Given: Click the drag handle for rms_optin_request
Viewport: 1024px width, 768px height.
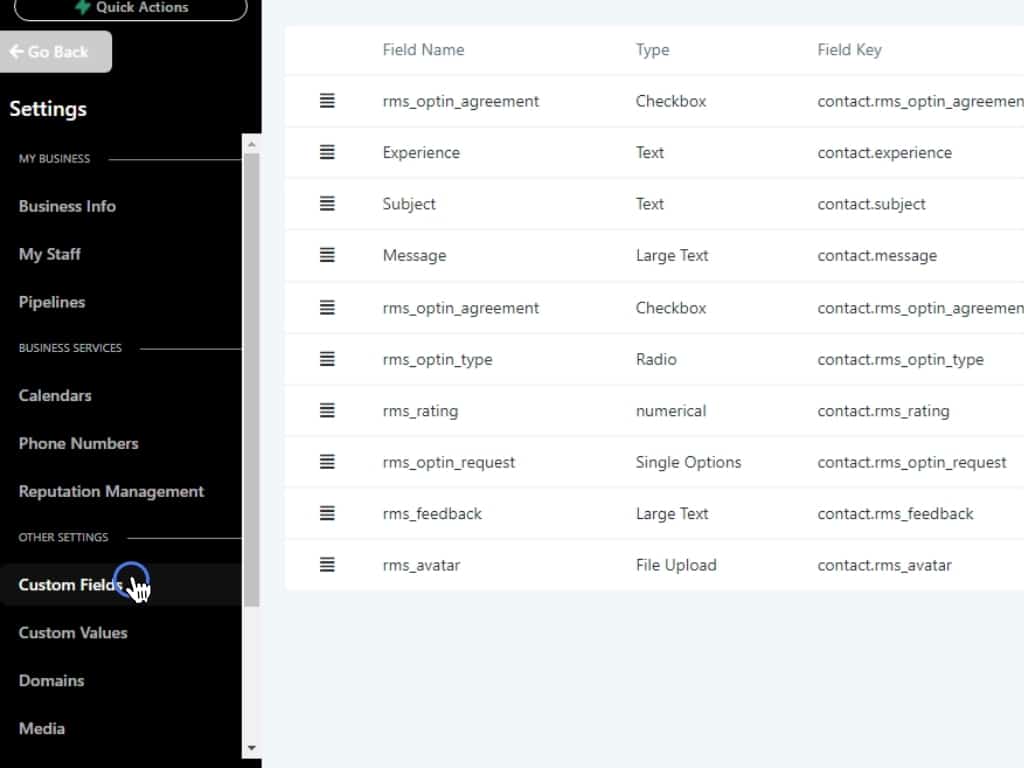Looking at the screenshot, I should point(327,462).
